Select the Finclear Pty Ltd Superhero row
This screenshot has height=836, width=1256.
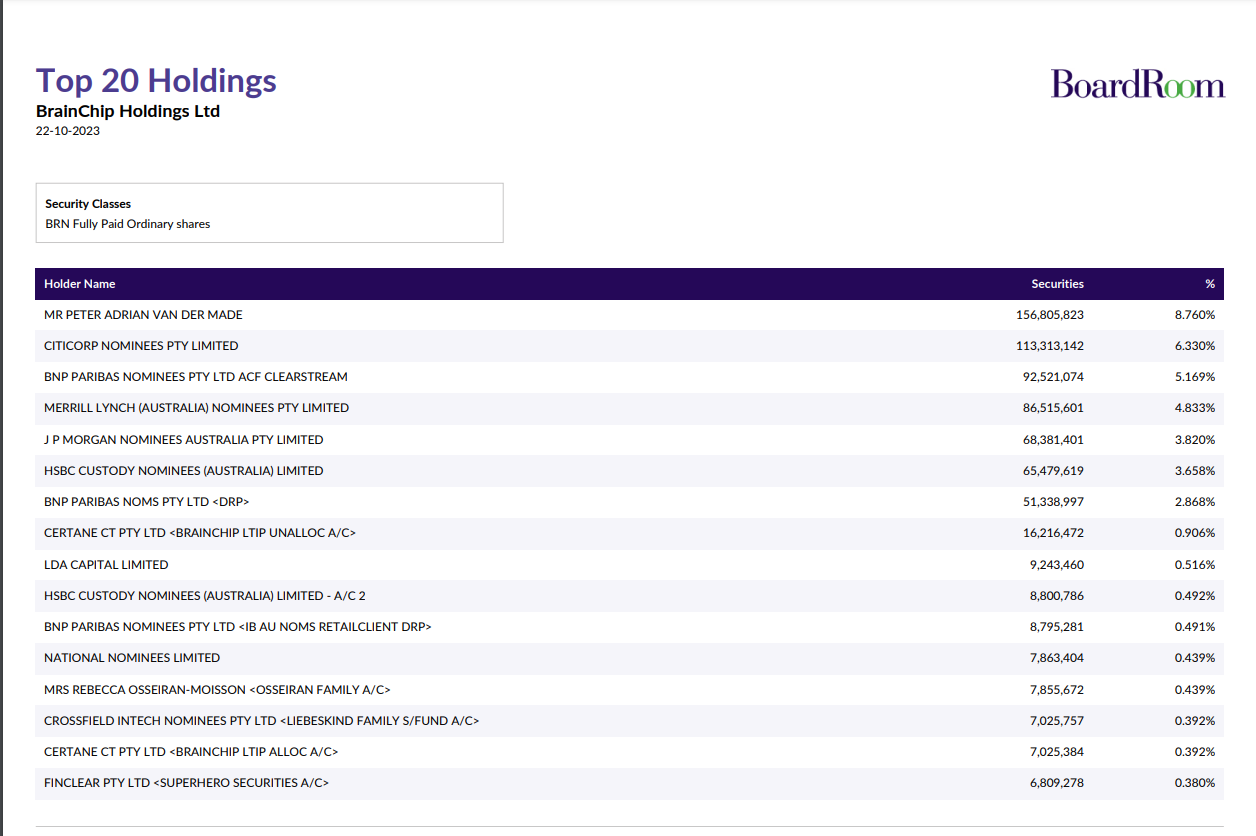pyautogui.click(x=186, y=783)
